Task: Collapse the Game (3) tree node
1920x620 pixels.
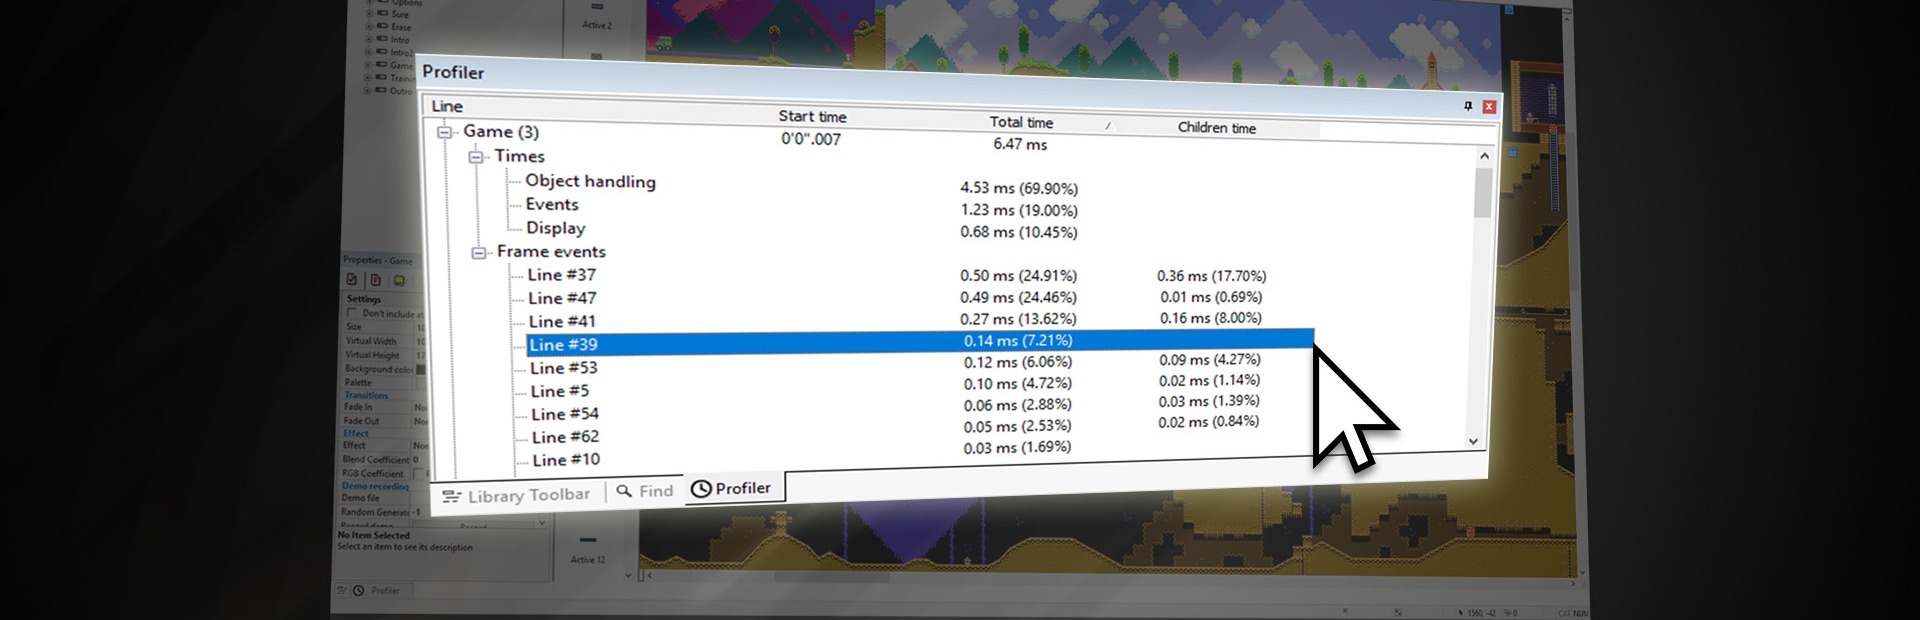Action: [x=444, y=132]
